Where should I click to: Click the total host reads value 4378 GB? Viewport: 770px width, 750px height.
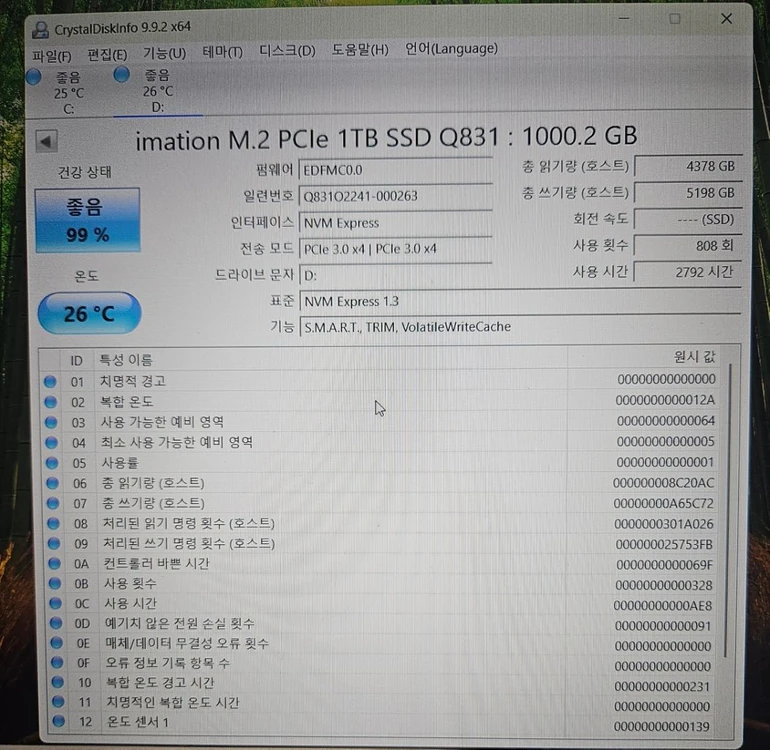coord(688,166)
